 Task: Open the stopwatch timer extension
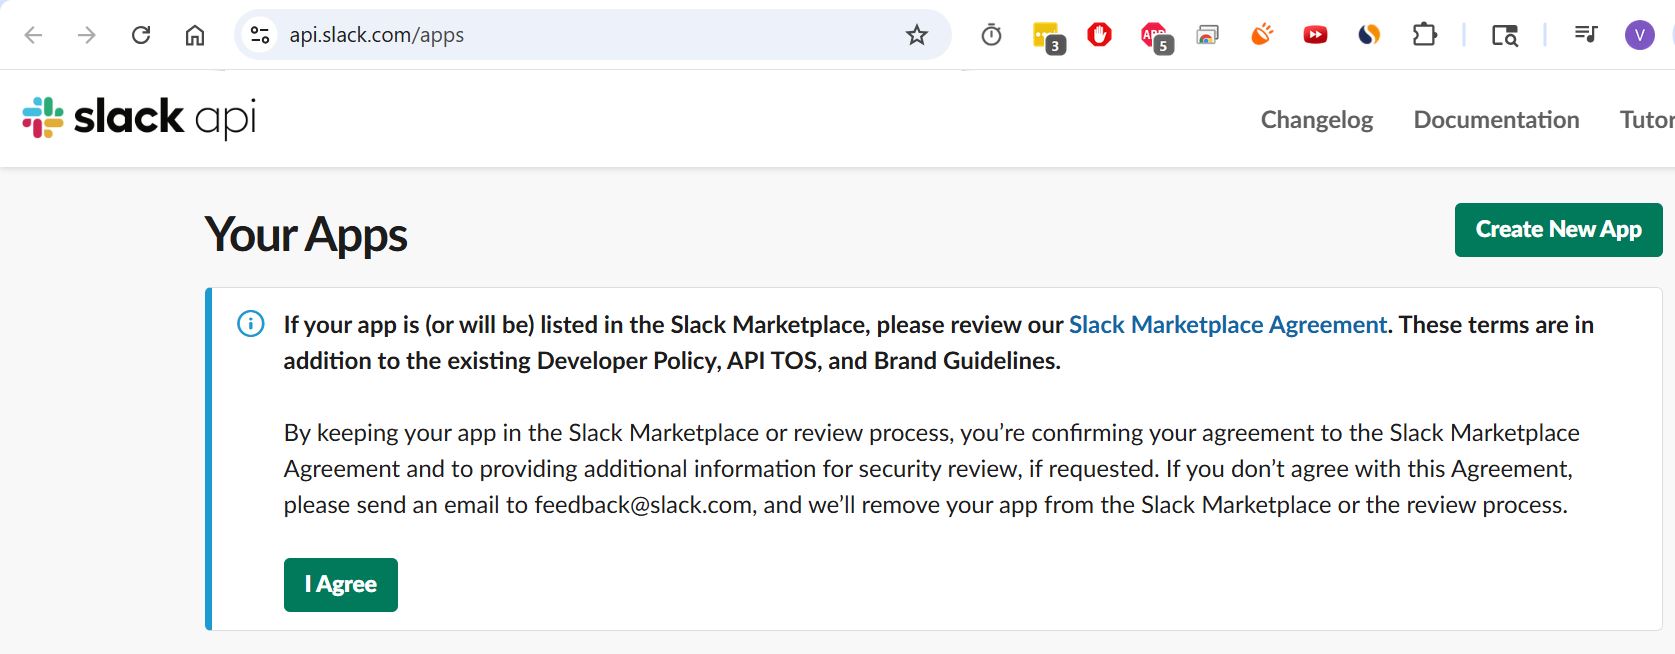(x=991, y=35)
